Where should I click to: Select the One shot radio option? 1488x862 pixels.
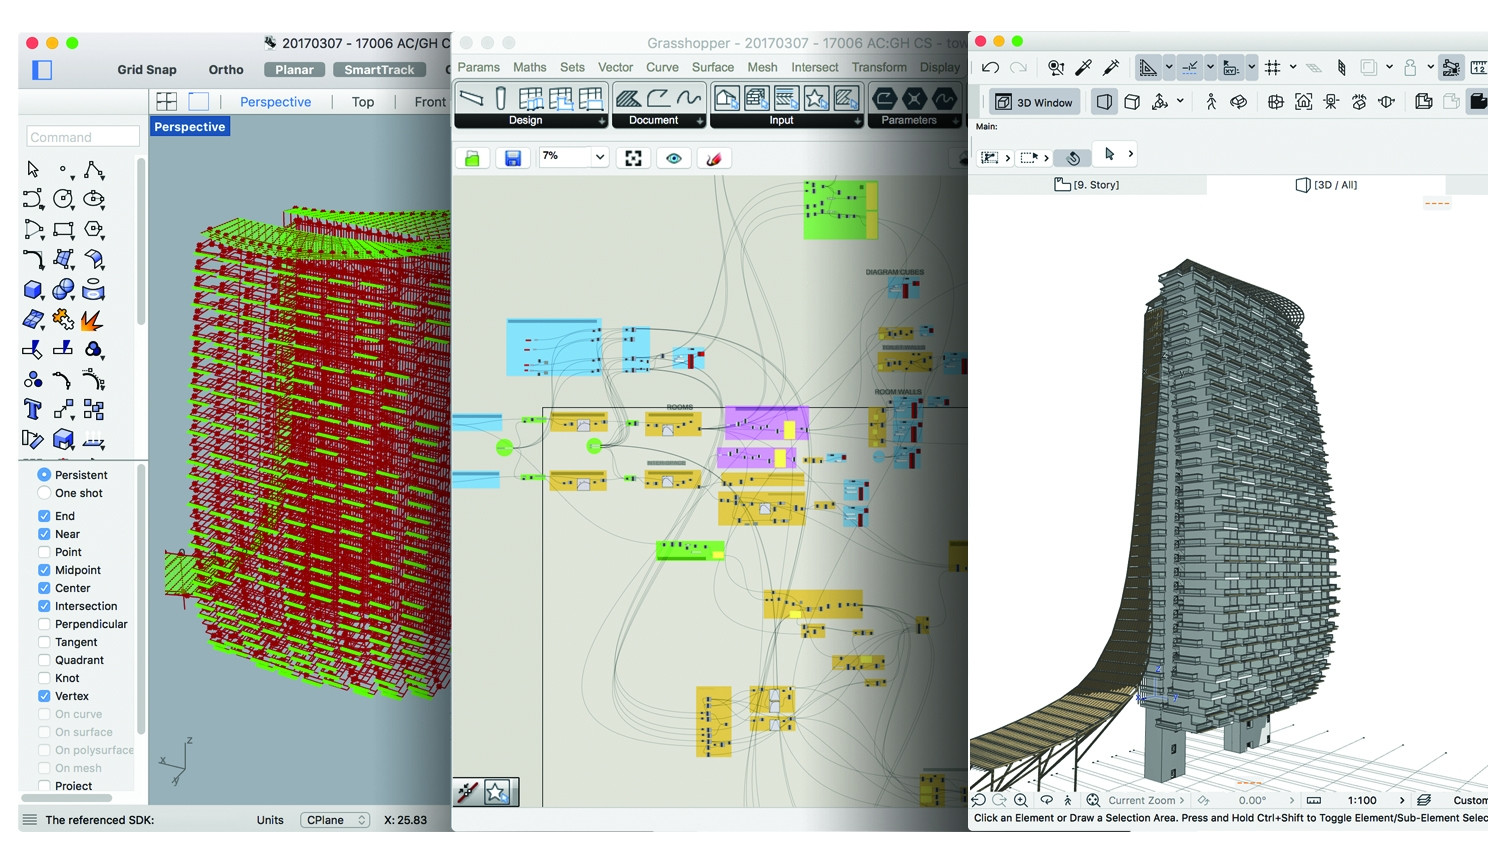pyautogui.click(x=44, y=493)
